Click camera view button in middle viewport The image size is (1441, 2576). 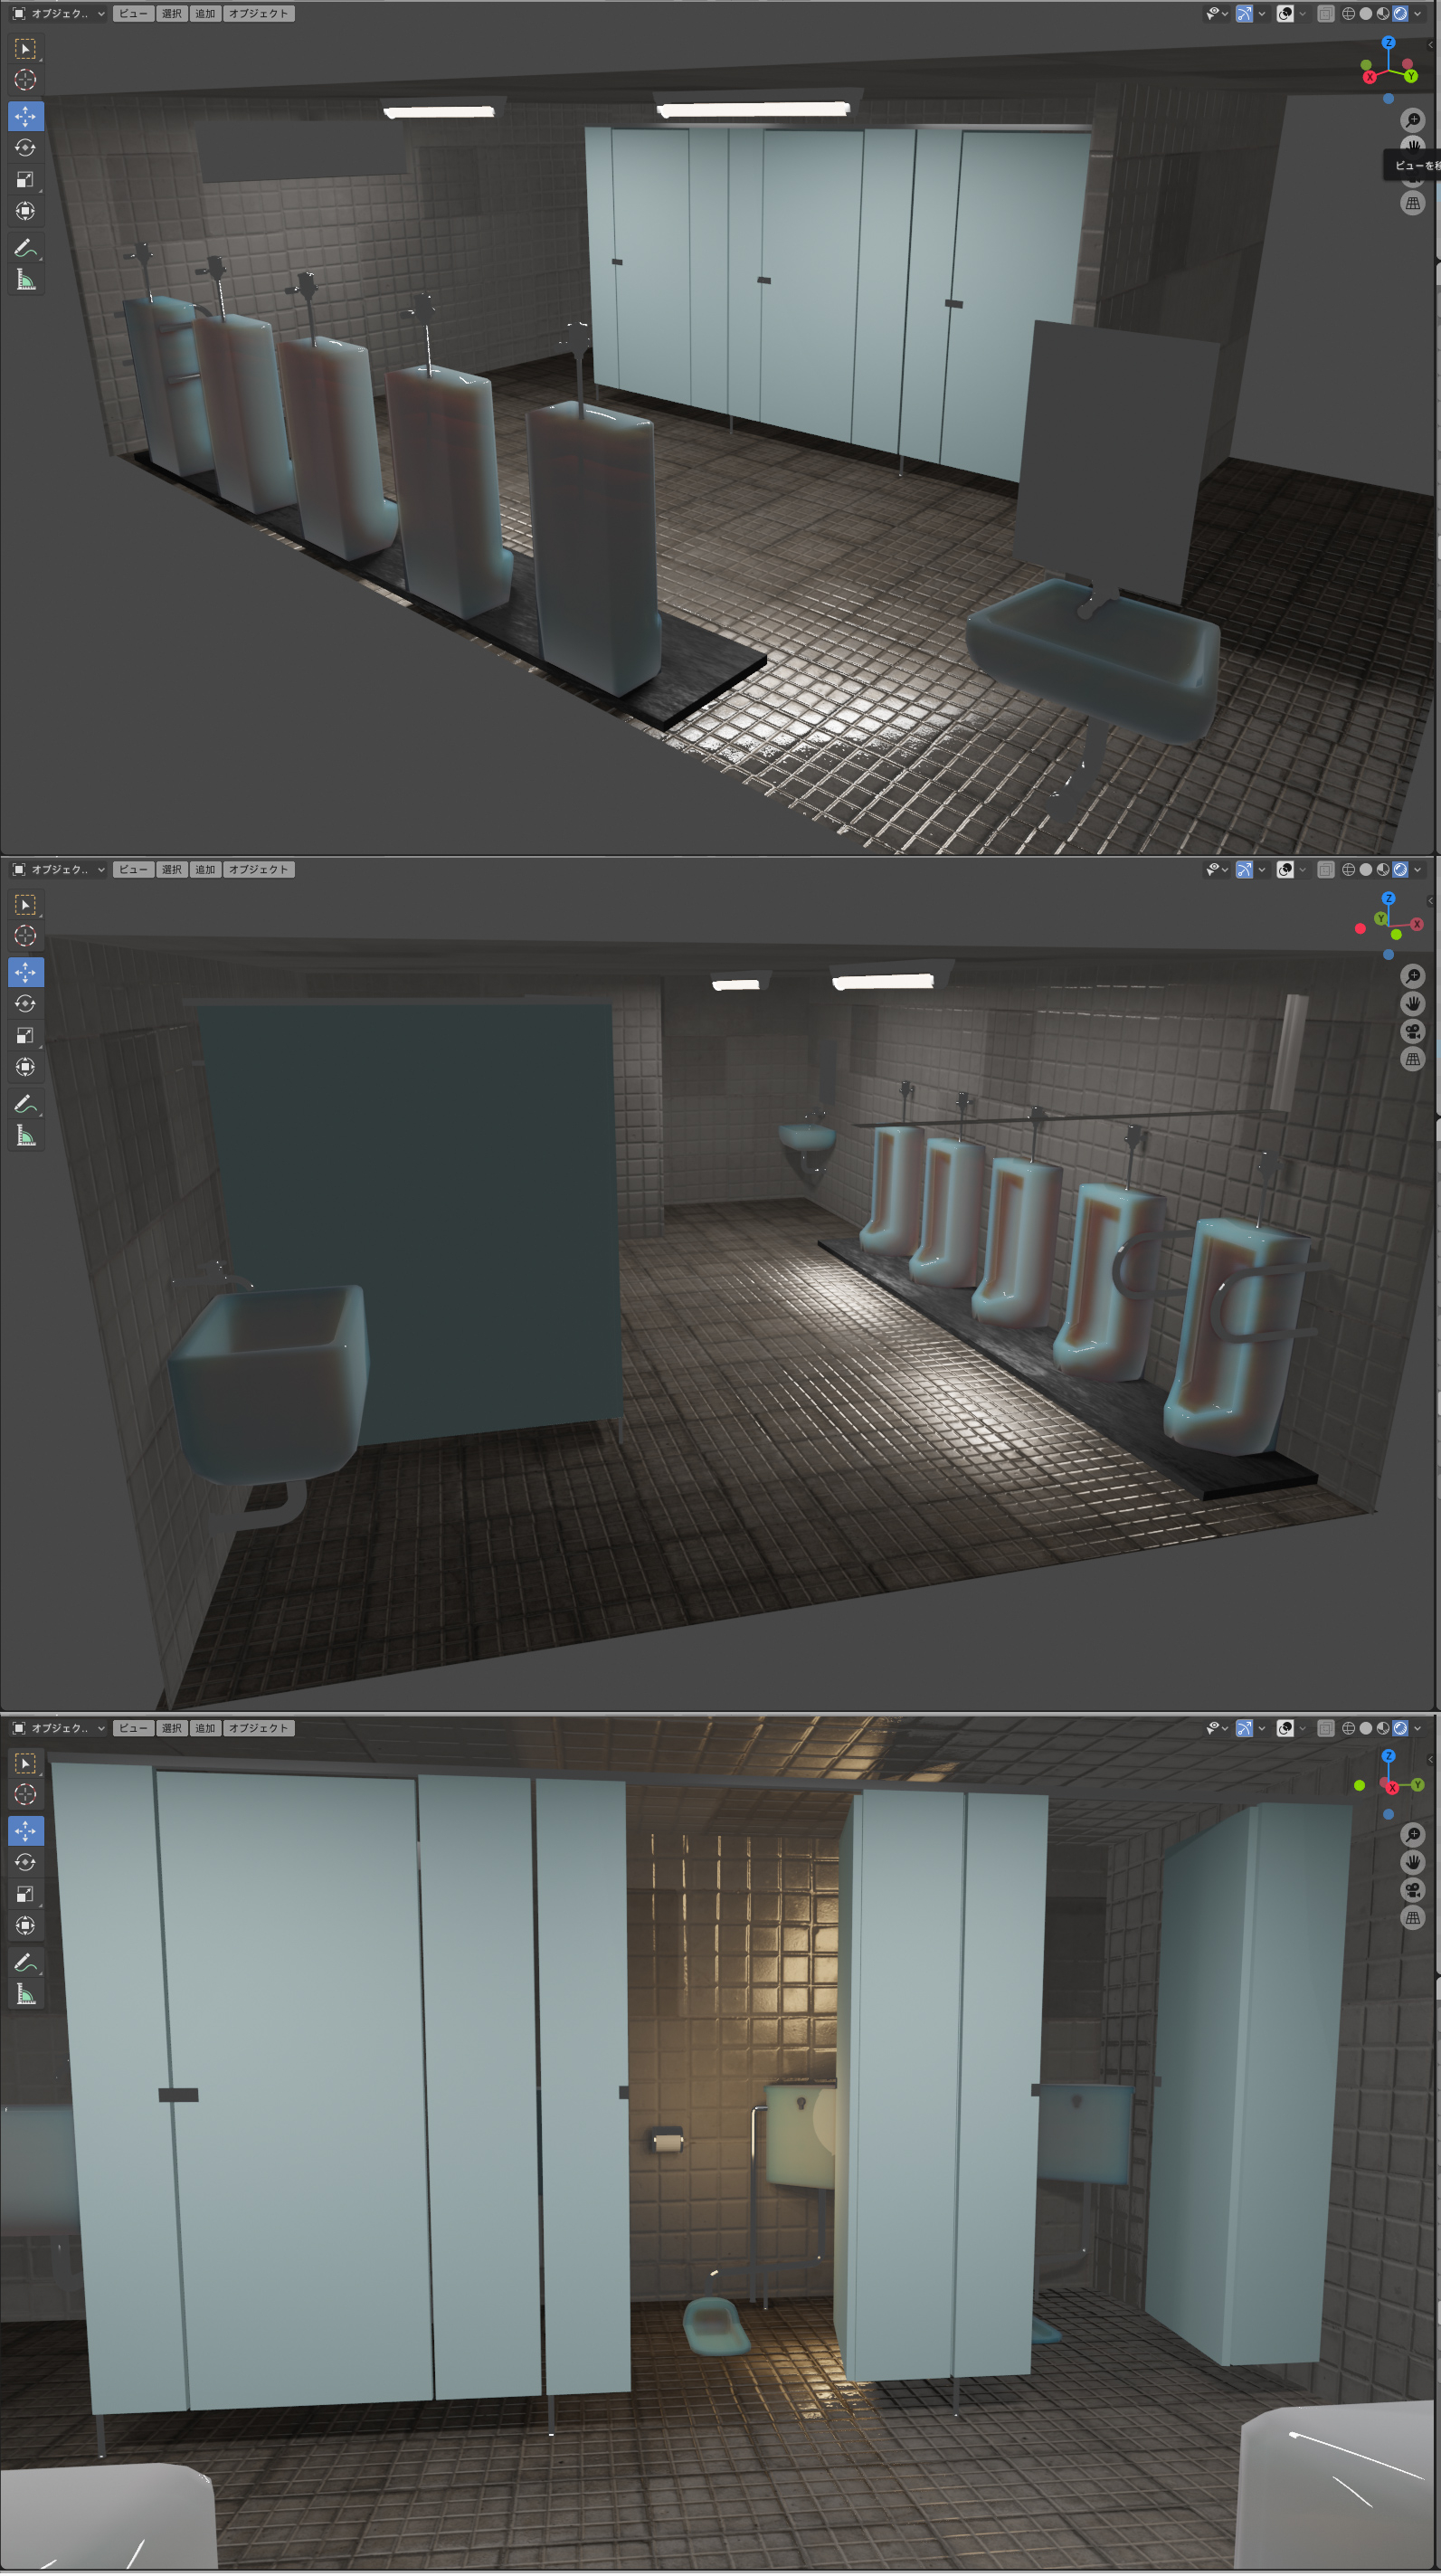coord(1412,1032)
